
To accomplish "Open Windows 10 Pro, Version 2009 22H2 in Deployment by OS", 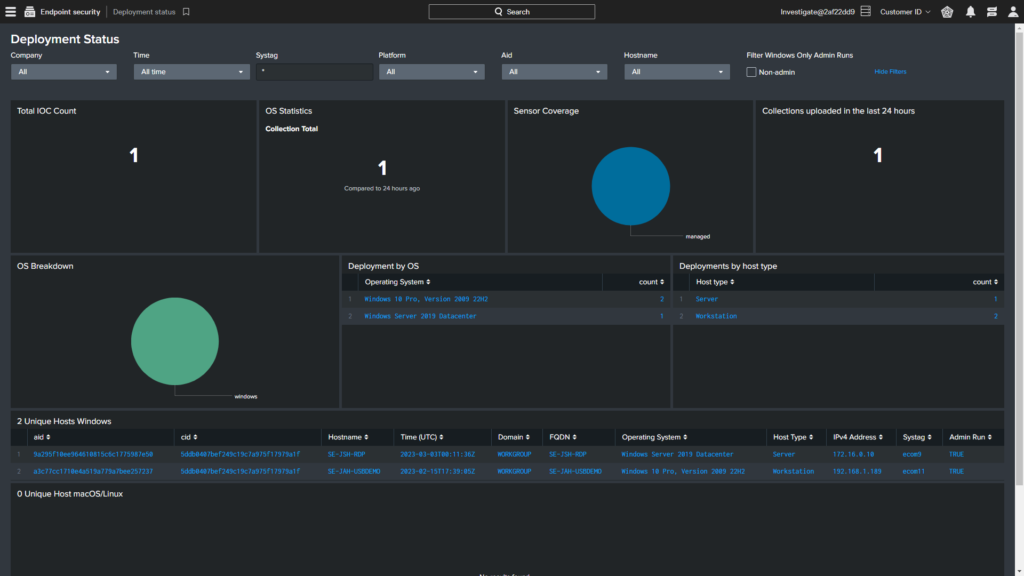I will tap(426, 299).
